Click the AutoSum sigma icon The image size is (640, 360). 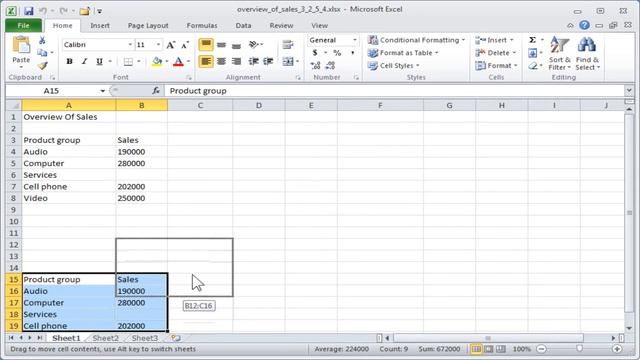(532, 40)
